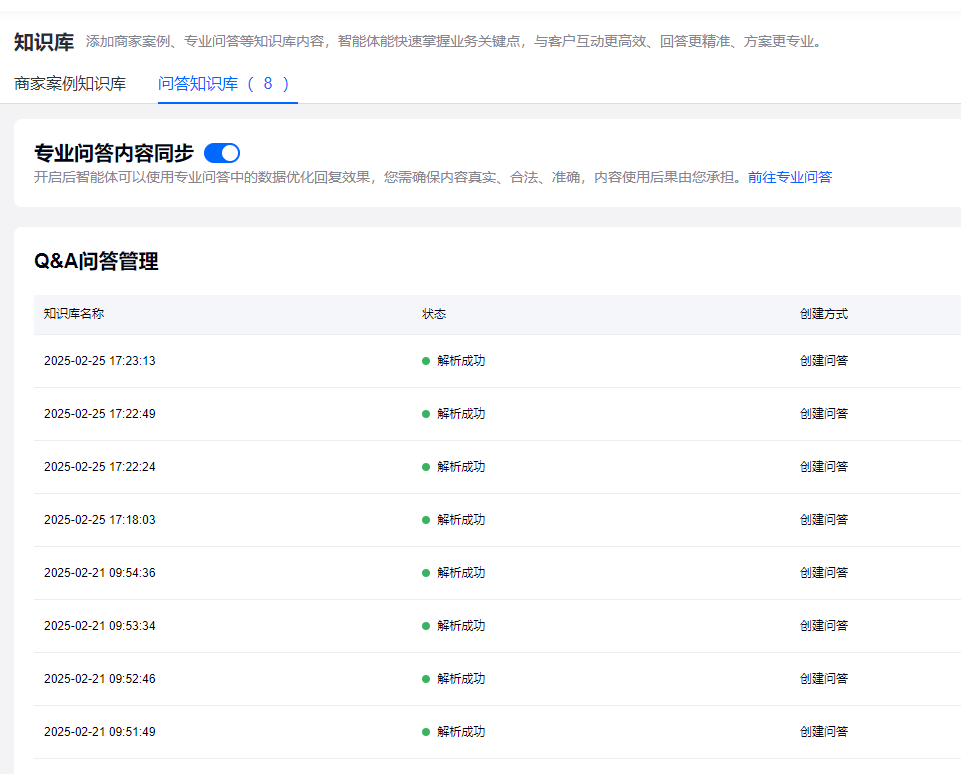Click the entry named 2025-02-21 09:54:36
961x774 pixels.
[x=98, y=572]
